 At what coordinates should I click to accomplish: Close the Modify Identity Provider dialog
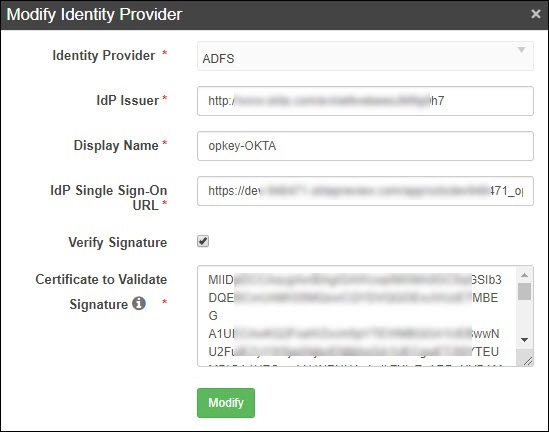[535, 14]
